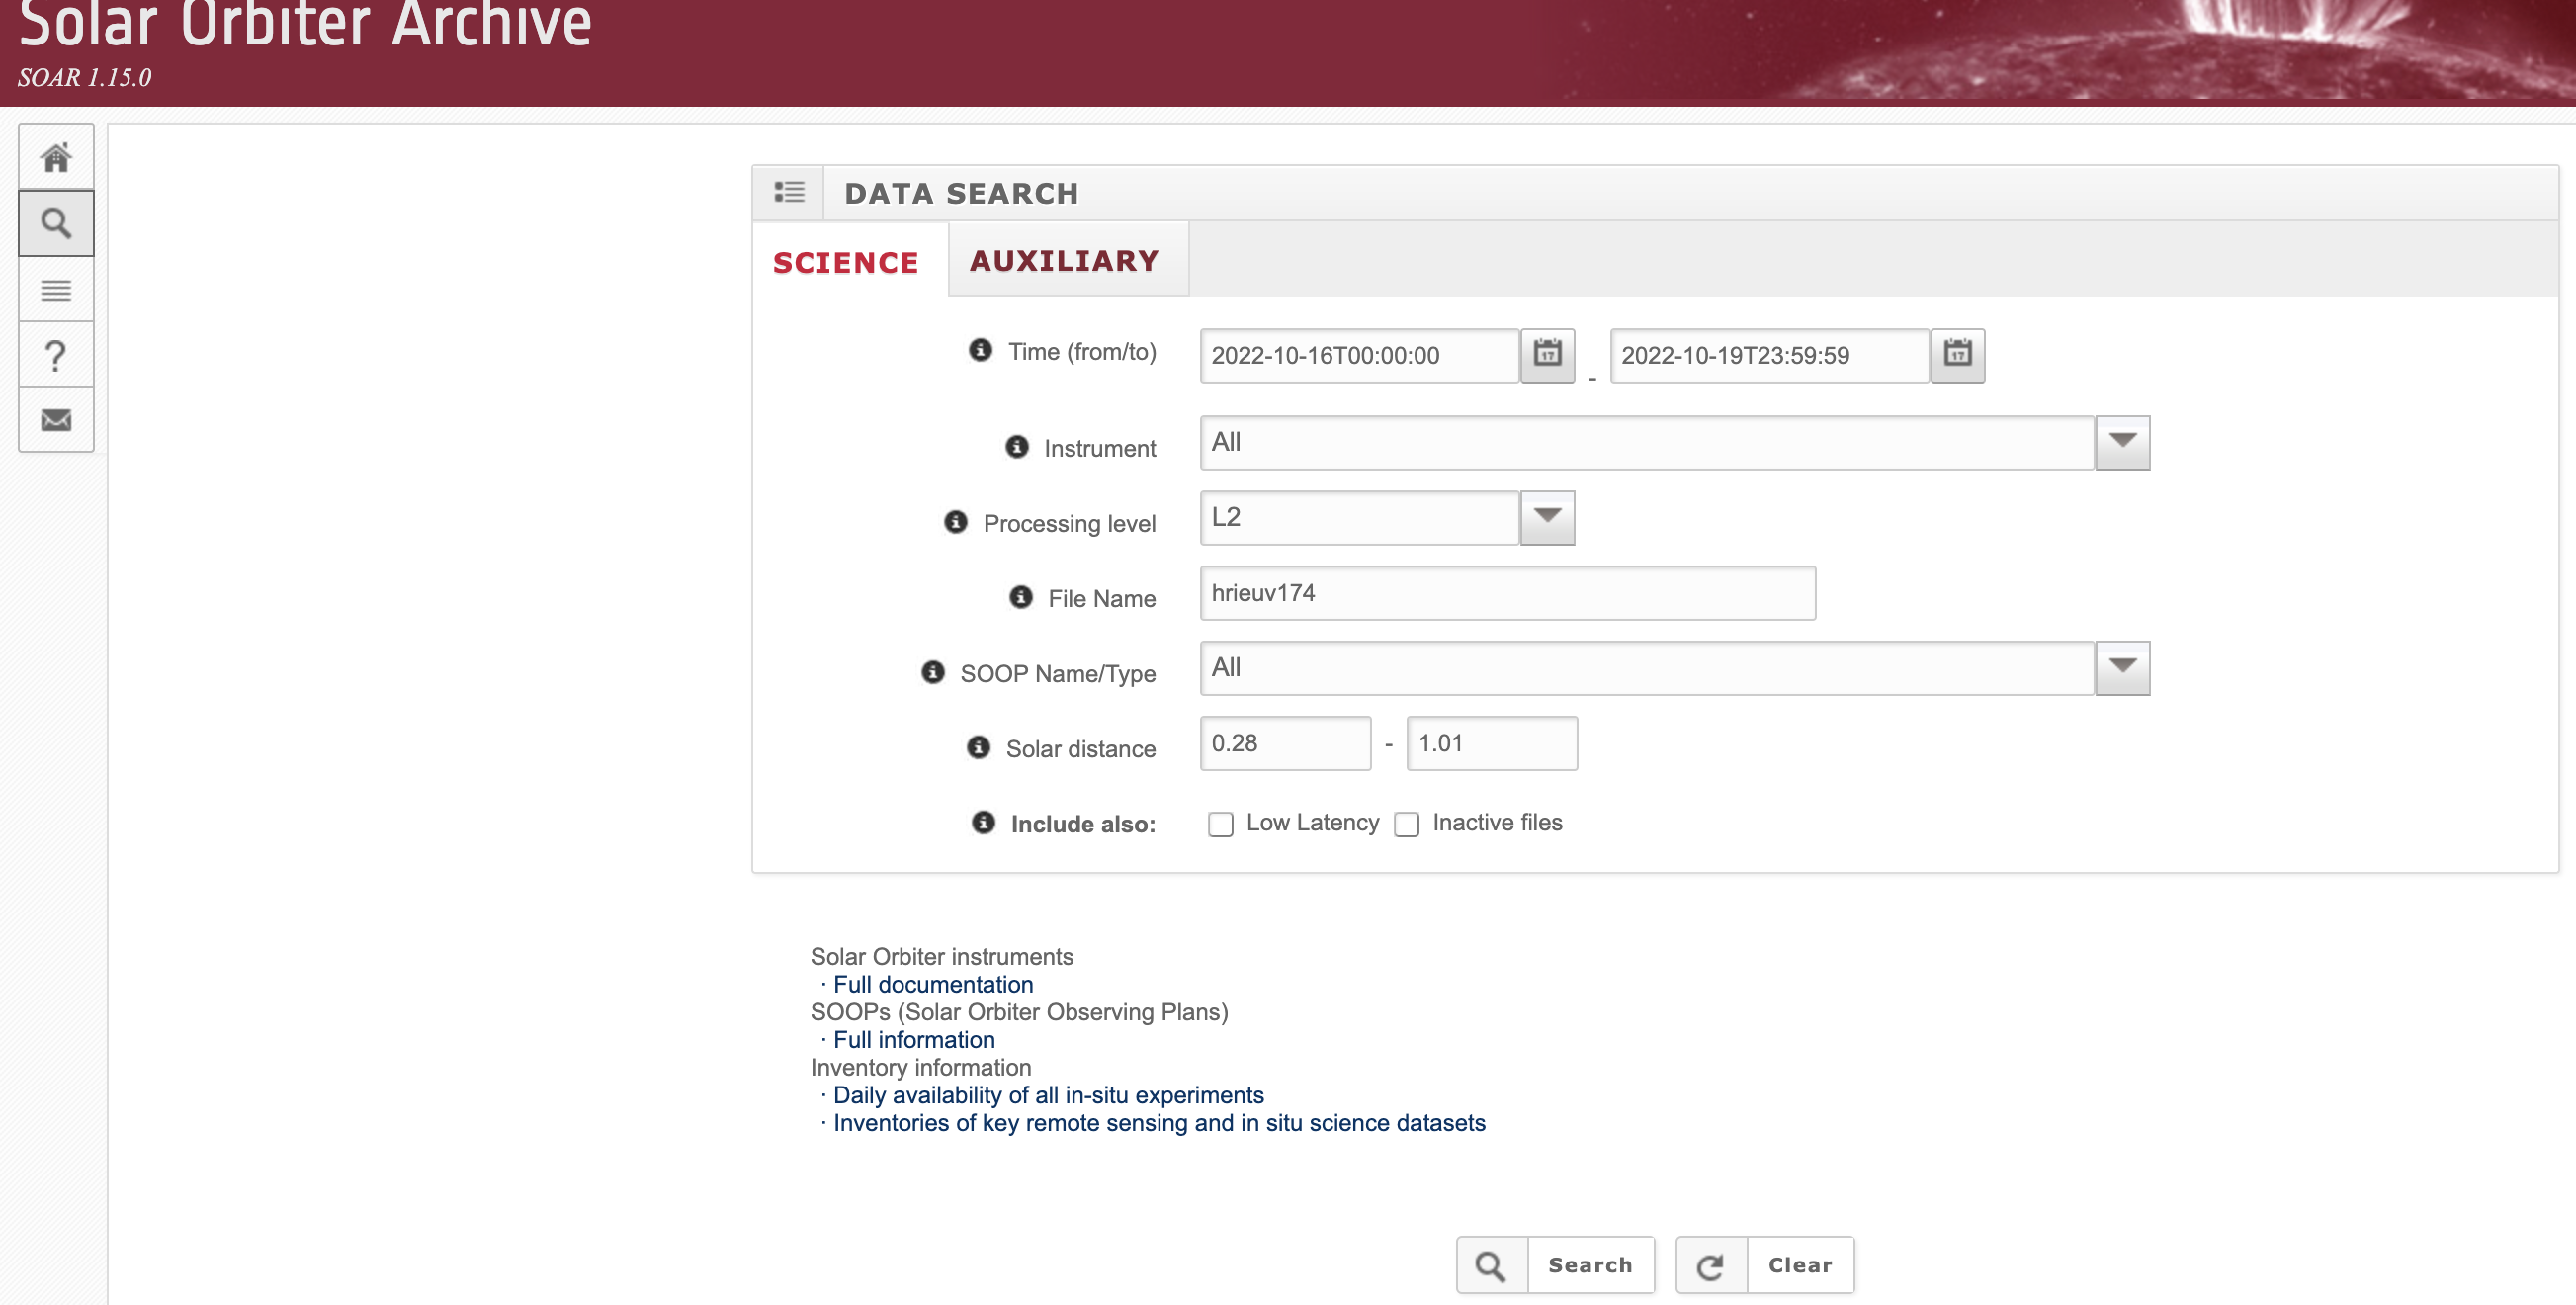This screenshot has width=2576, height=1305.
Task: Click the SOAR 1.15.0 version text
Action: click(x=85, y=77)
